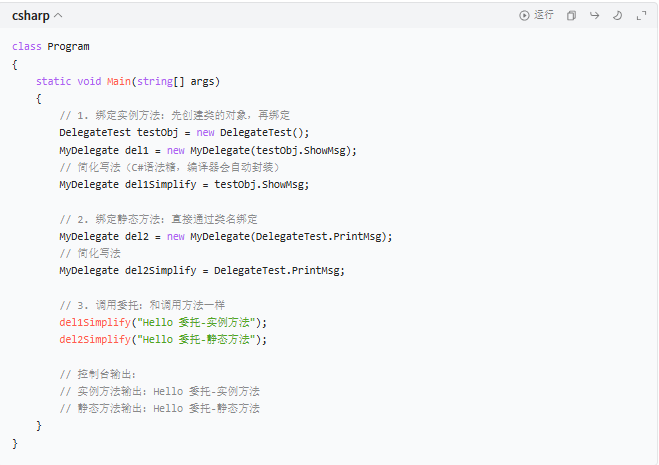Click 'new DelegateTest()' constructor call

(x=252, y=132)
